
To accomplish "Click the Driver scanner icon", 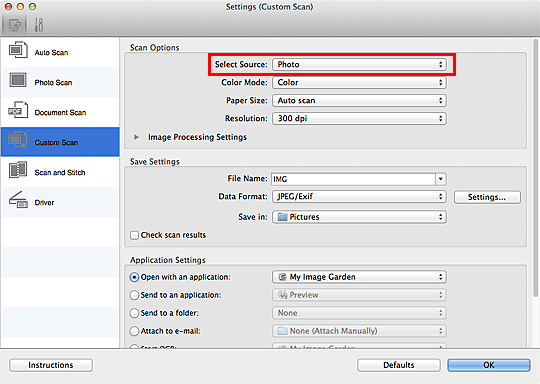I will [x=18, y=200].
